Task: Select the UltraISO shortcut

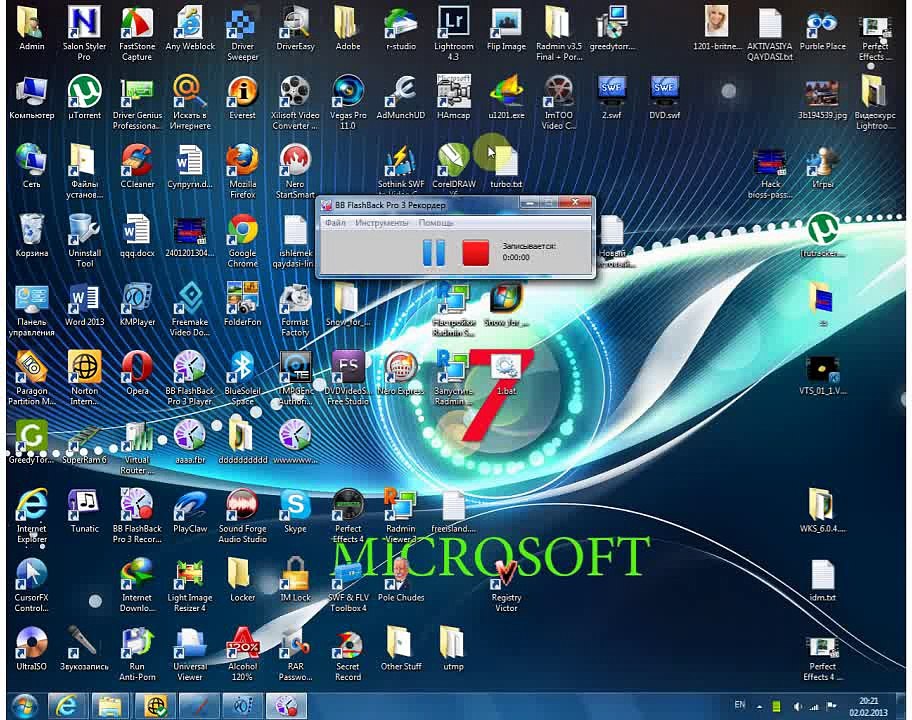Action: 31,649
